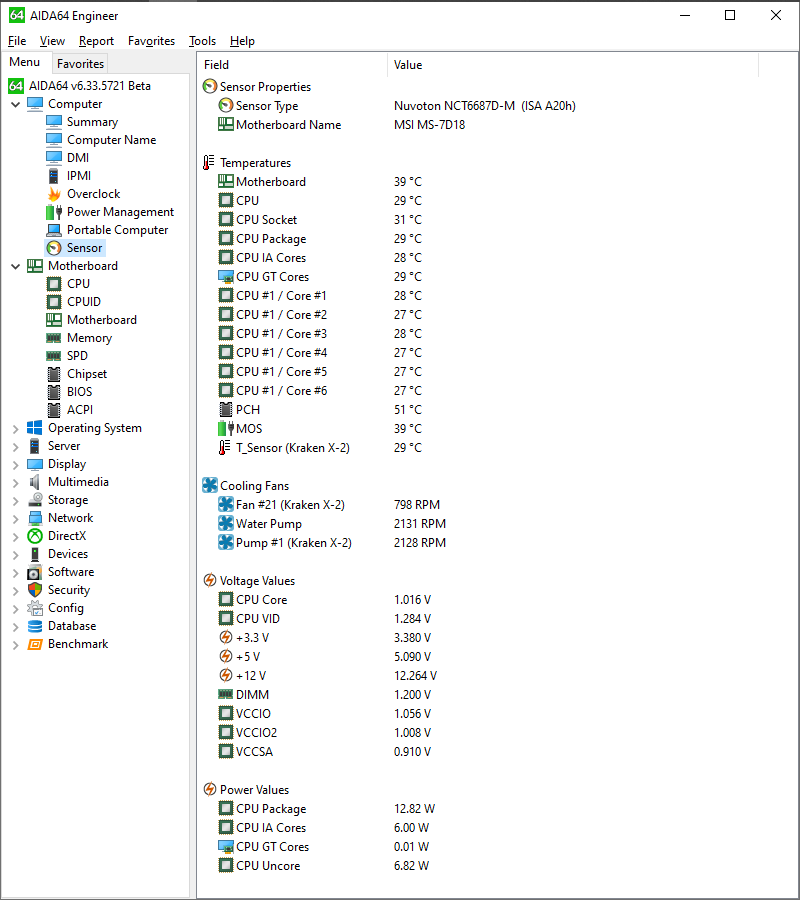Click the Security shield icon
Image resolution: width=800 pixels, height=900 pixels.
[35, 590]
